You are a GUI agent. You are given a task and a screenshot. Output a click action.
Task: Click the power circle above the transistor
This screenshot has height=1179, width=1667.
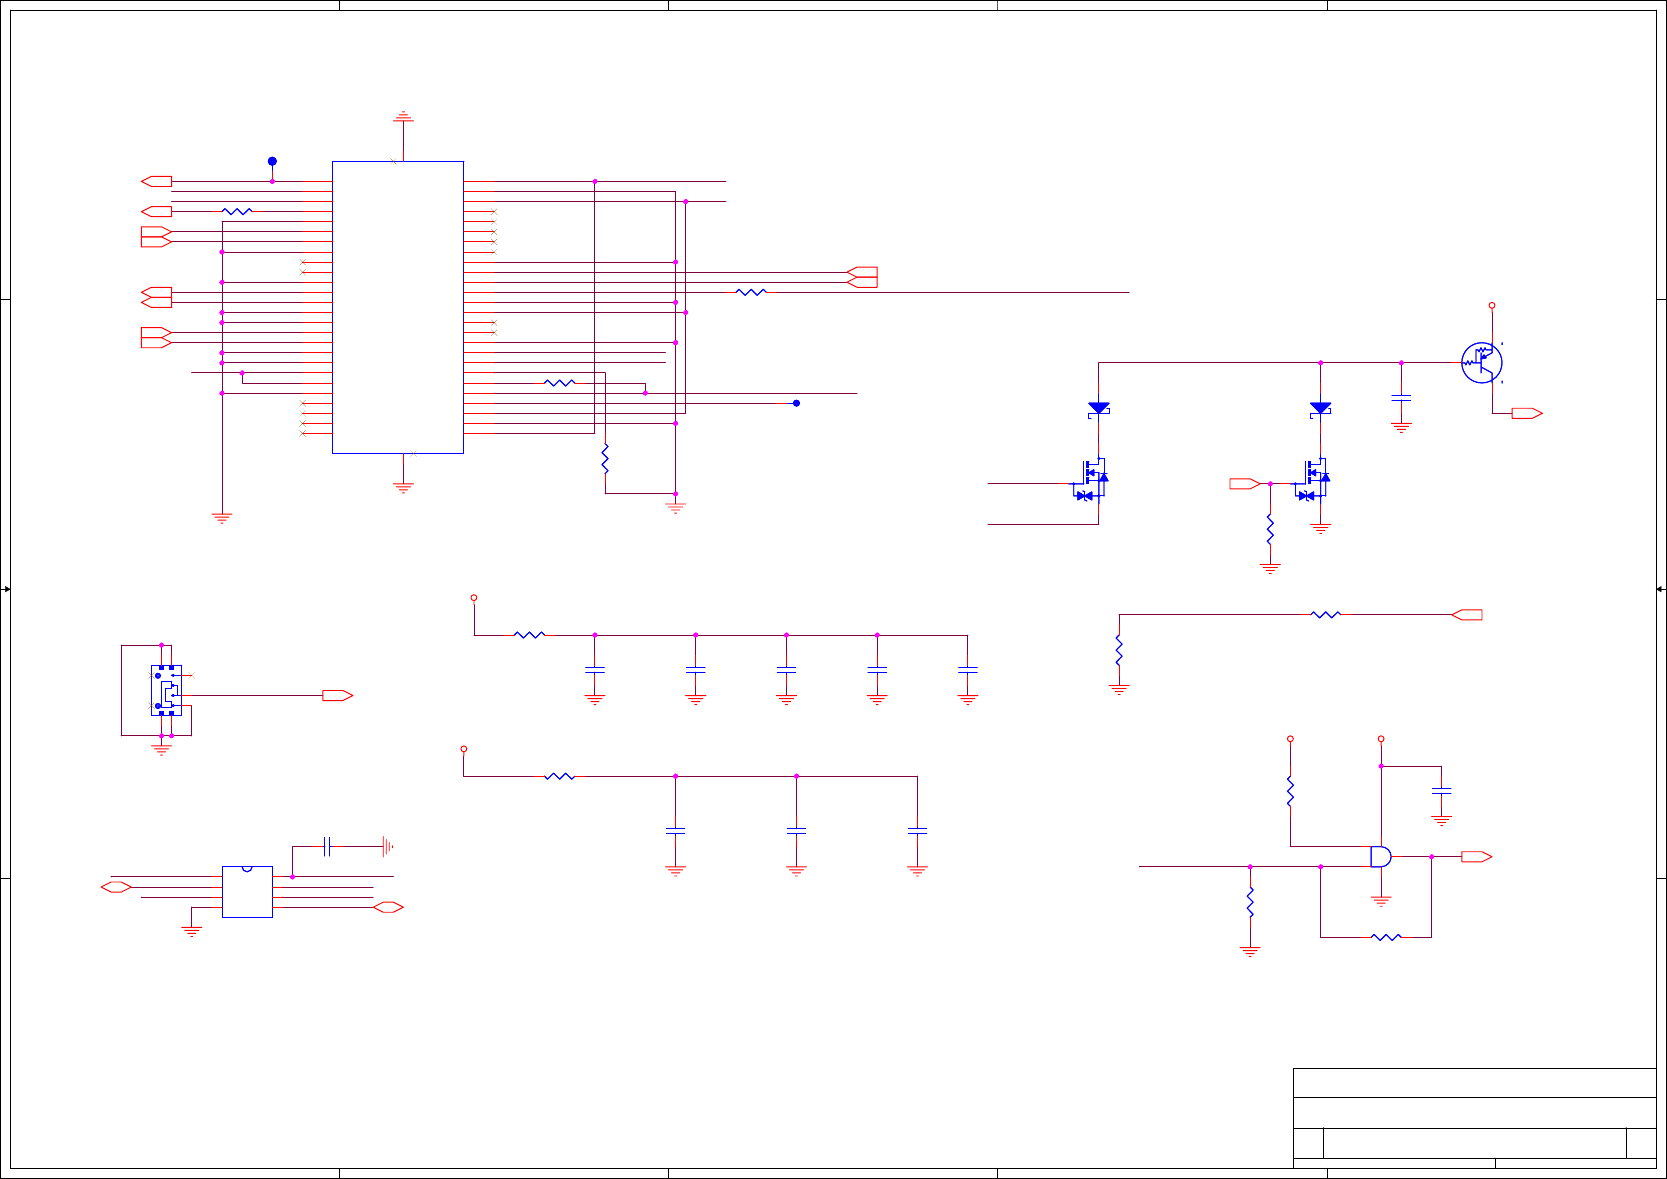(1492, 306)
